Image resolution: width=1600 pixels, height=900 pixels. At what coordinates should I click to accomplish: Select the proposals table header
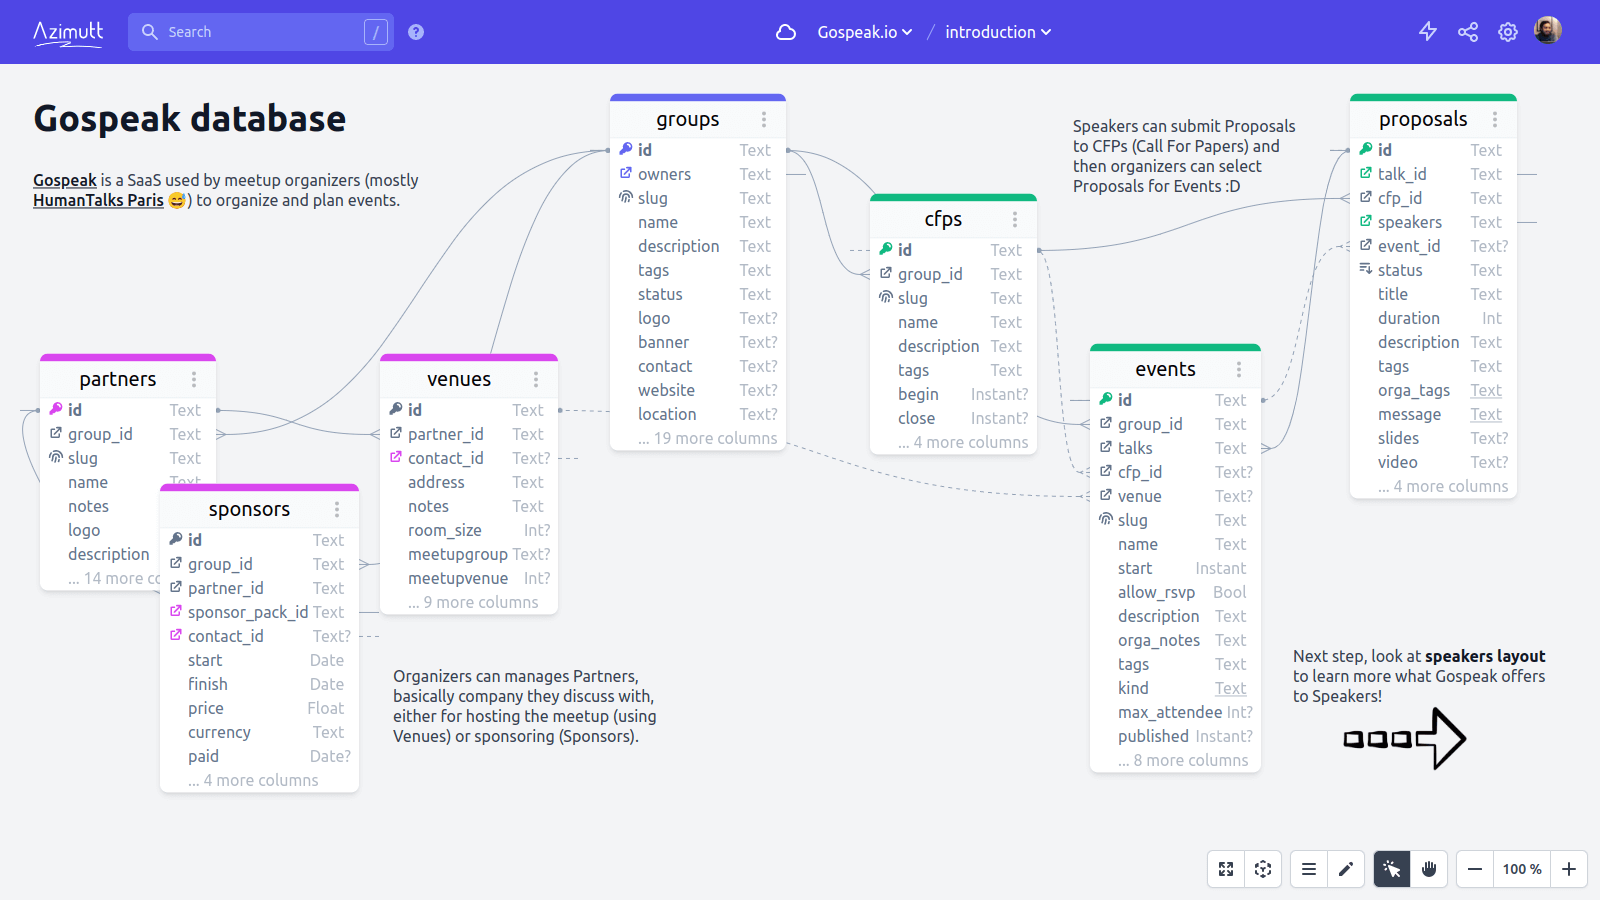tap(1433, 119)
